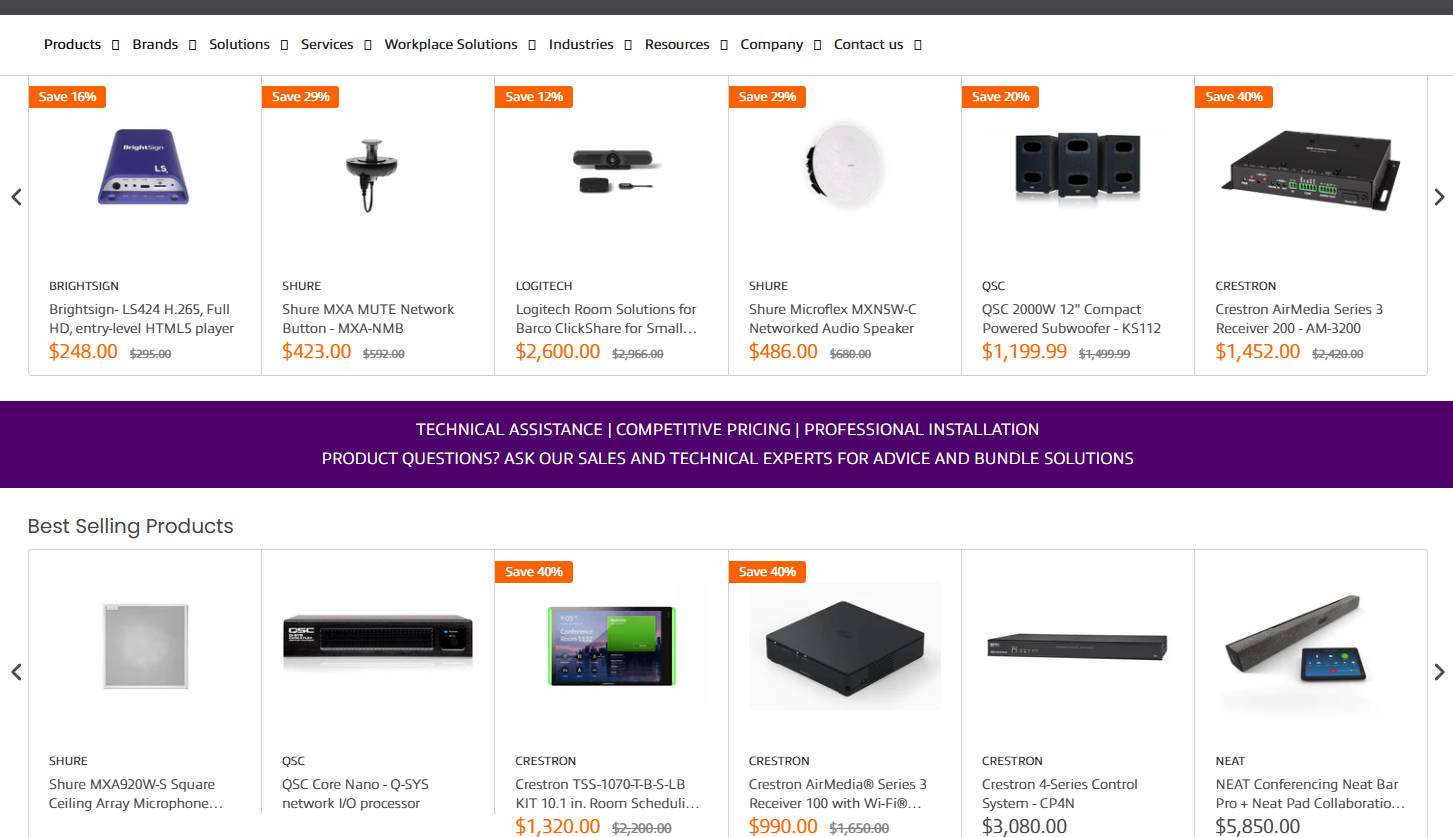Open the Resources menu
The height and width of the screenshot is (837, 1453).
coord(677,45)
